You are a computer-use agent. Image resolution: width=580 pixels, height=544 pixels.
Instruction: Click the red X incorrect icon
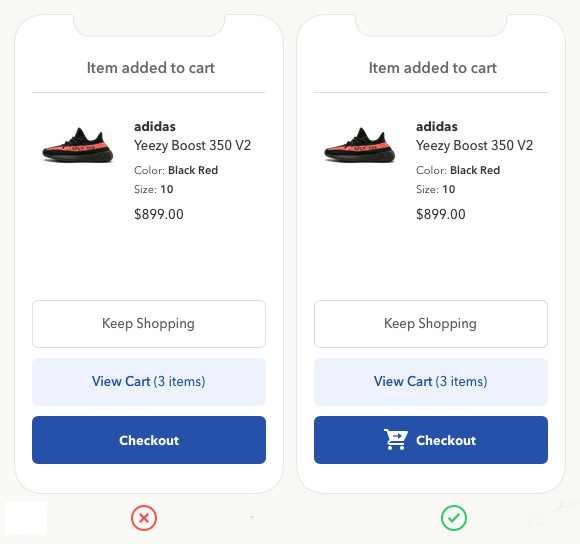click(144, 518)
